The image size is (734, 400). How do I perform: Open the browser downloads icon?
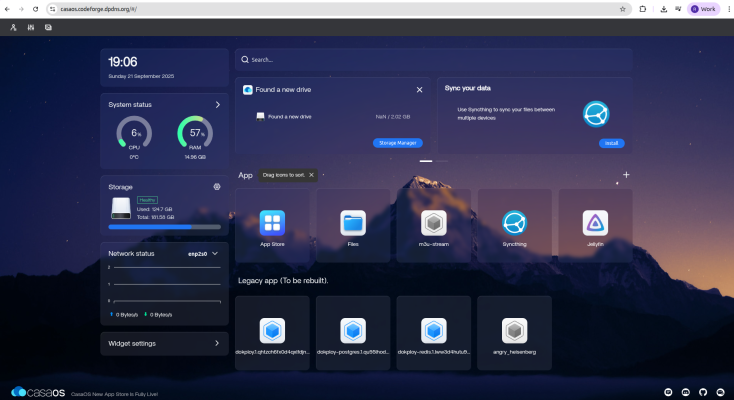point(664,9)
